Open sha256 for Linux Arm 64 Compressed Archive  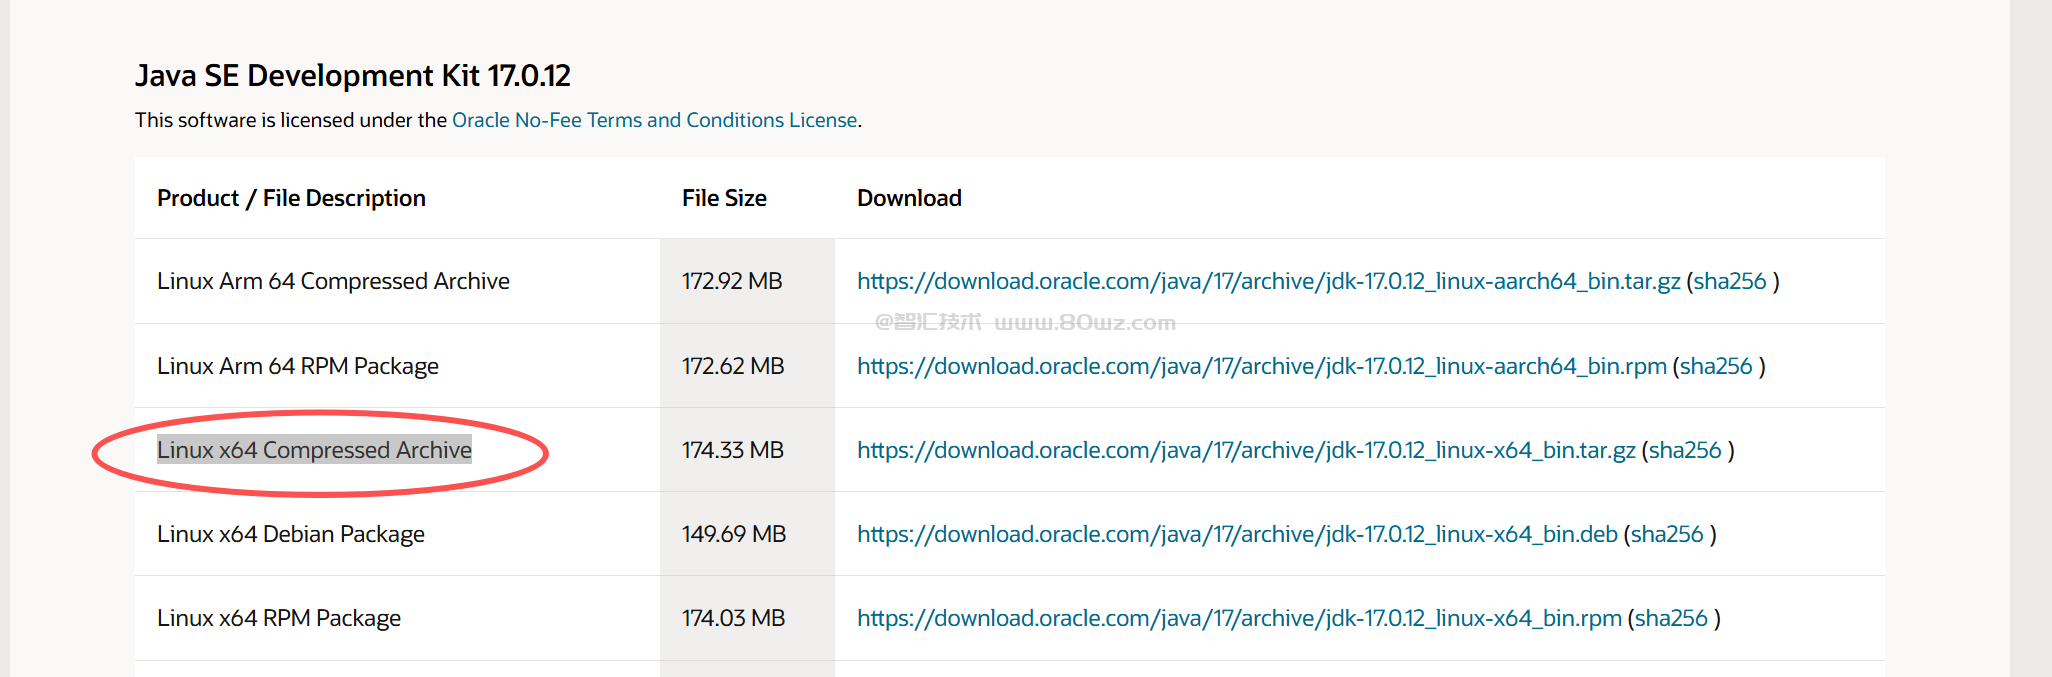(1729, 281)
